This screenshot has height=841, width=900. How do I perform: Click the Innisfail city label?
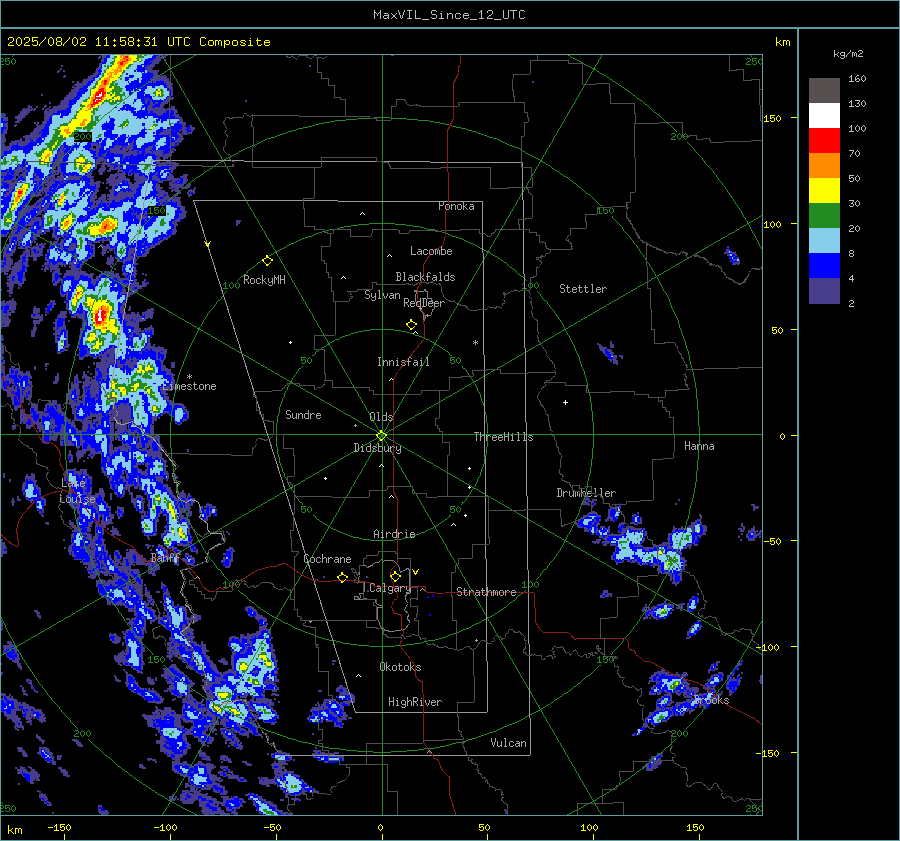pyautogui.click(x=403, y=362)
